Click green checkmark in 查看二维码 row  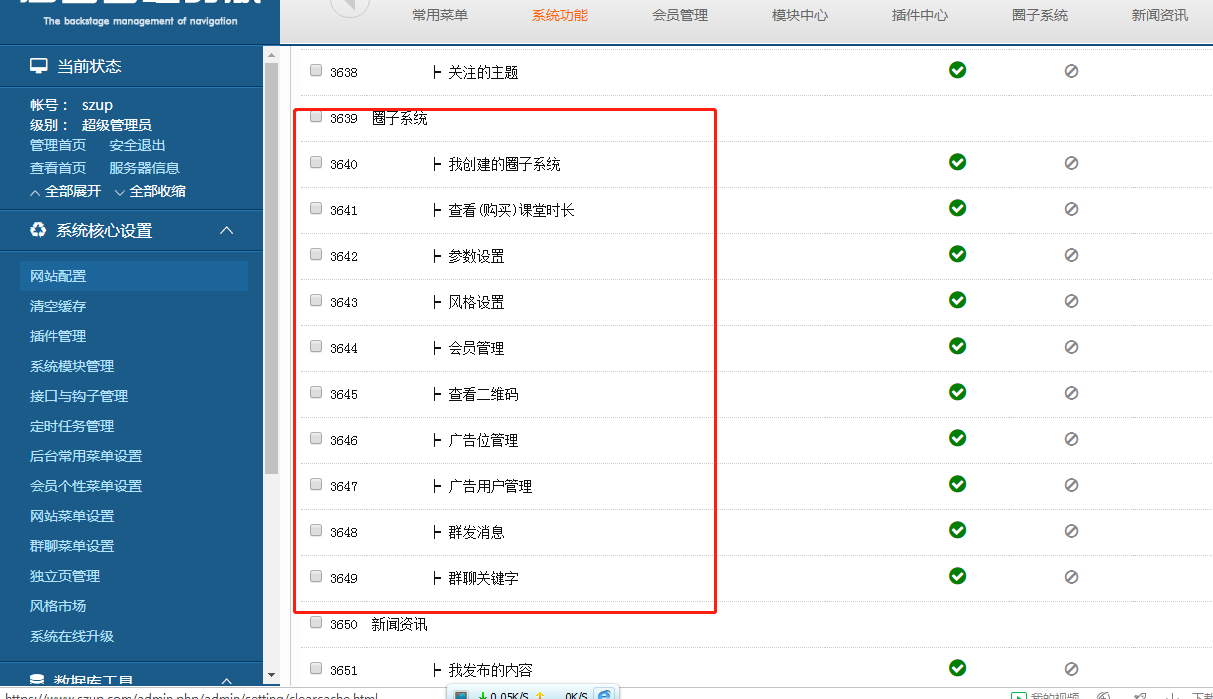tap(957, 392)
